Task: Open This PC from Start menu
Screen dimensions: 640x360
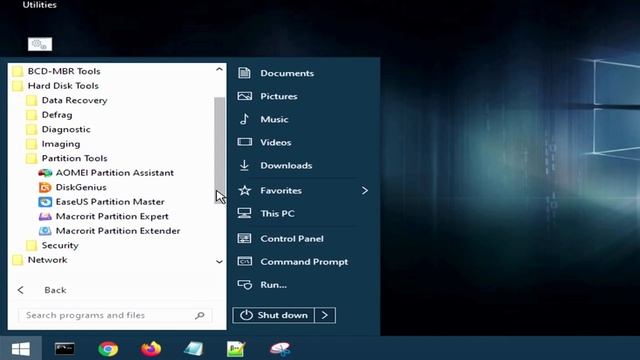Action: pyautogui.click(x=277, y=213)
